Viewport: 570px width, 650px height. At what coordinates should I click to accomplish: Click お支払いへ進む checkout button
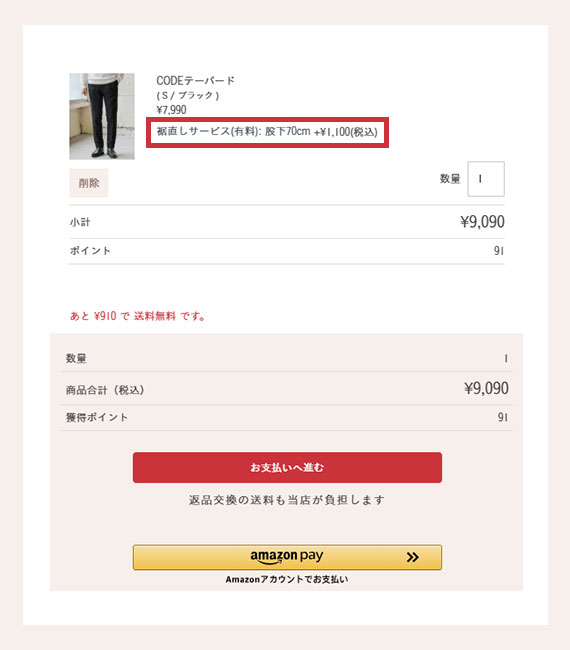[x=287, y=468]
